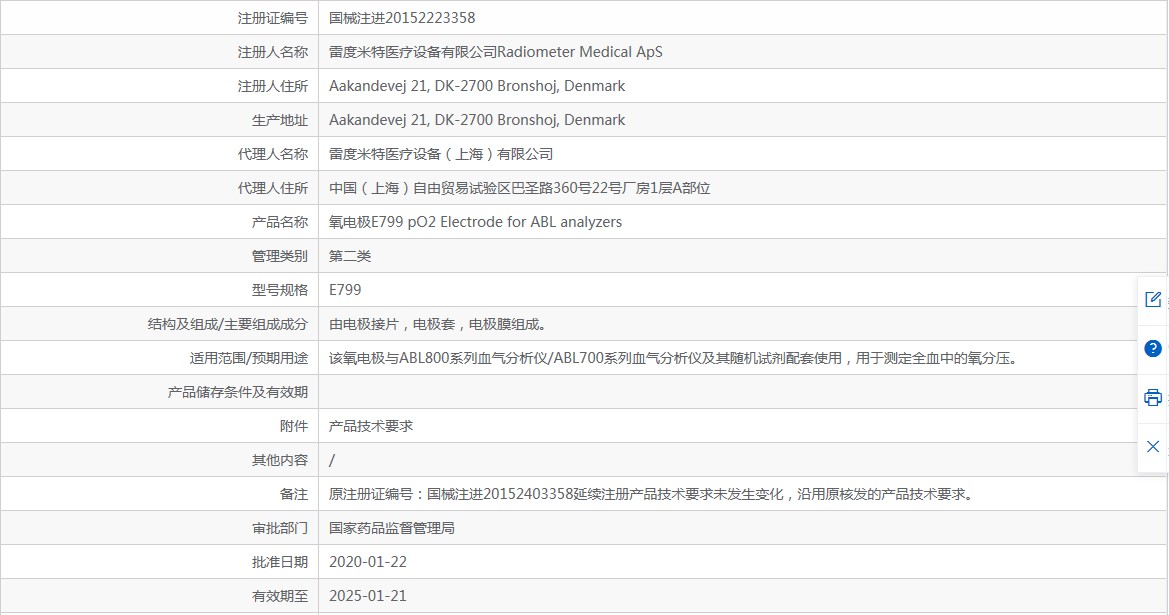The width and height of the screenshot is (1169, 615).
Task: Select registrant name Radiometer Medical ApS
Action: click(579, 52)
